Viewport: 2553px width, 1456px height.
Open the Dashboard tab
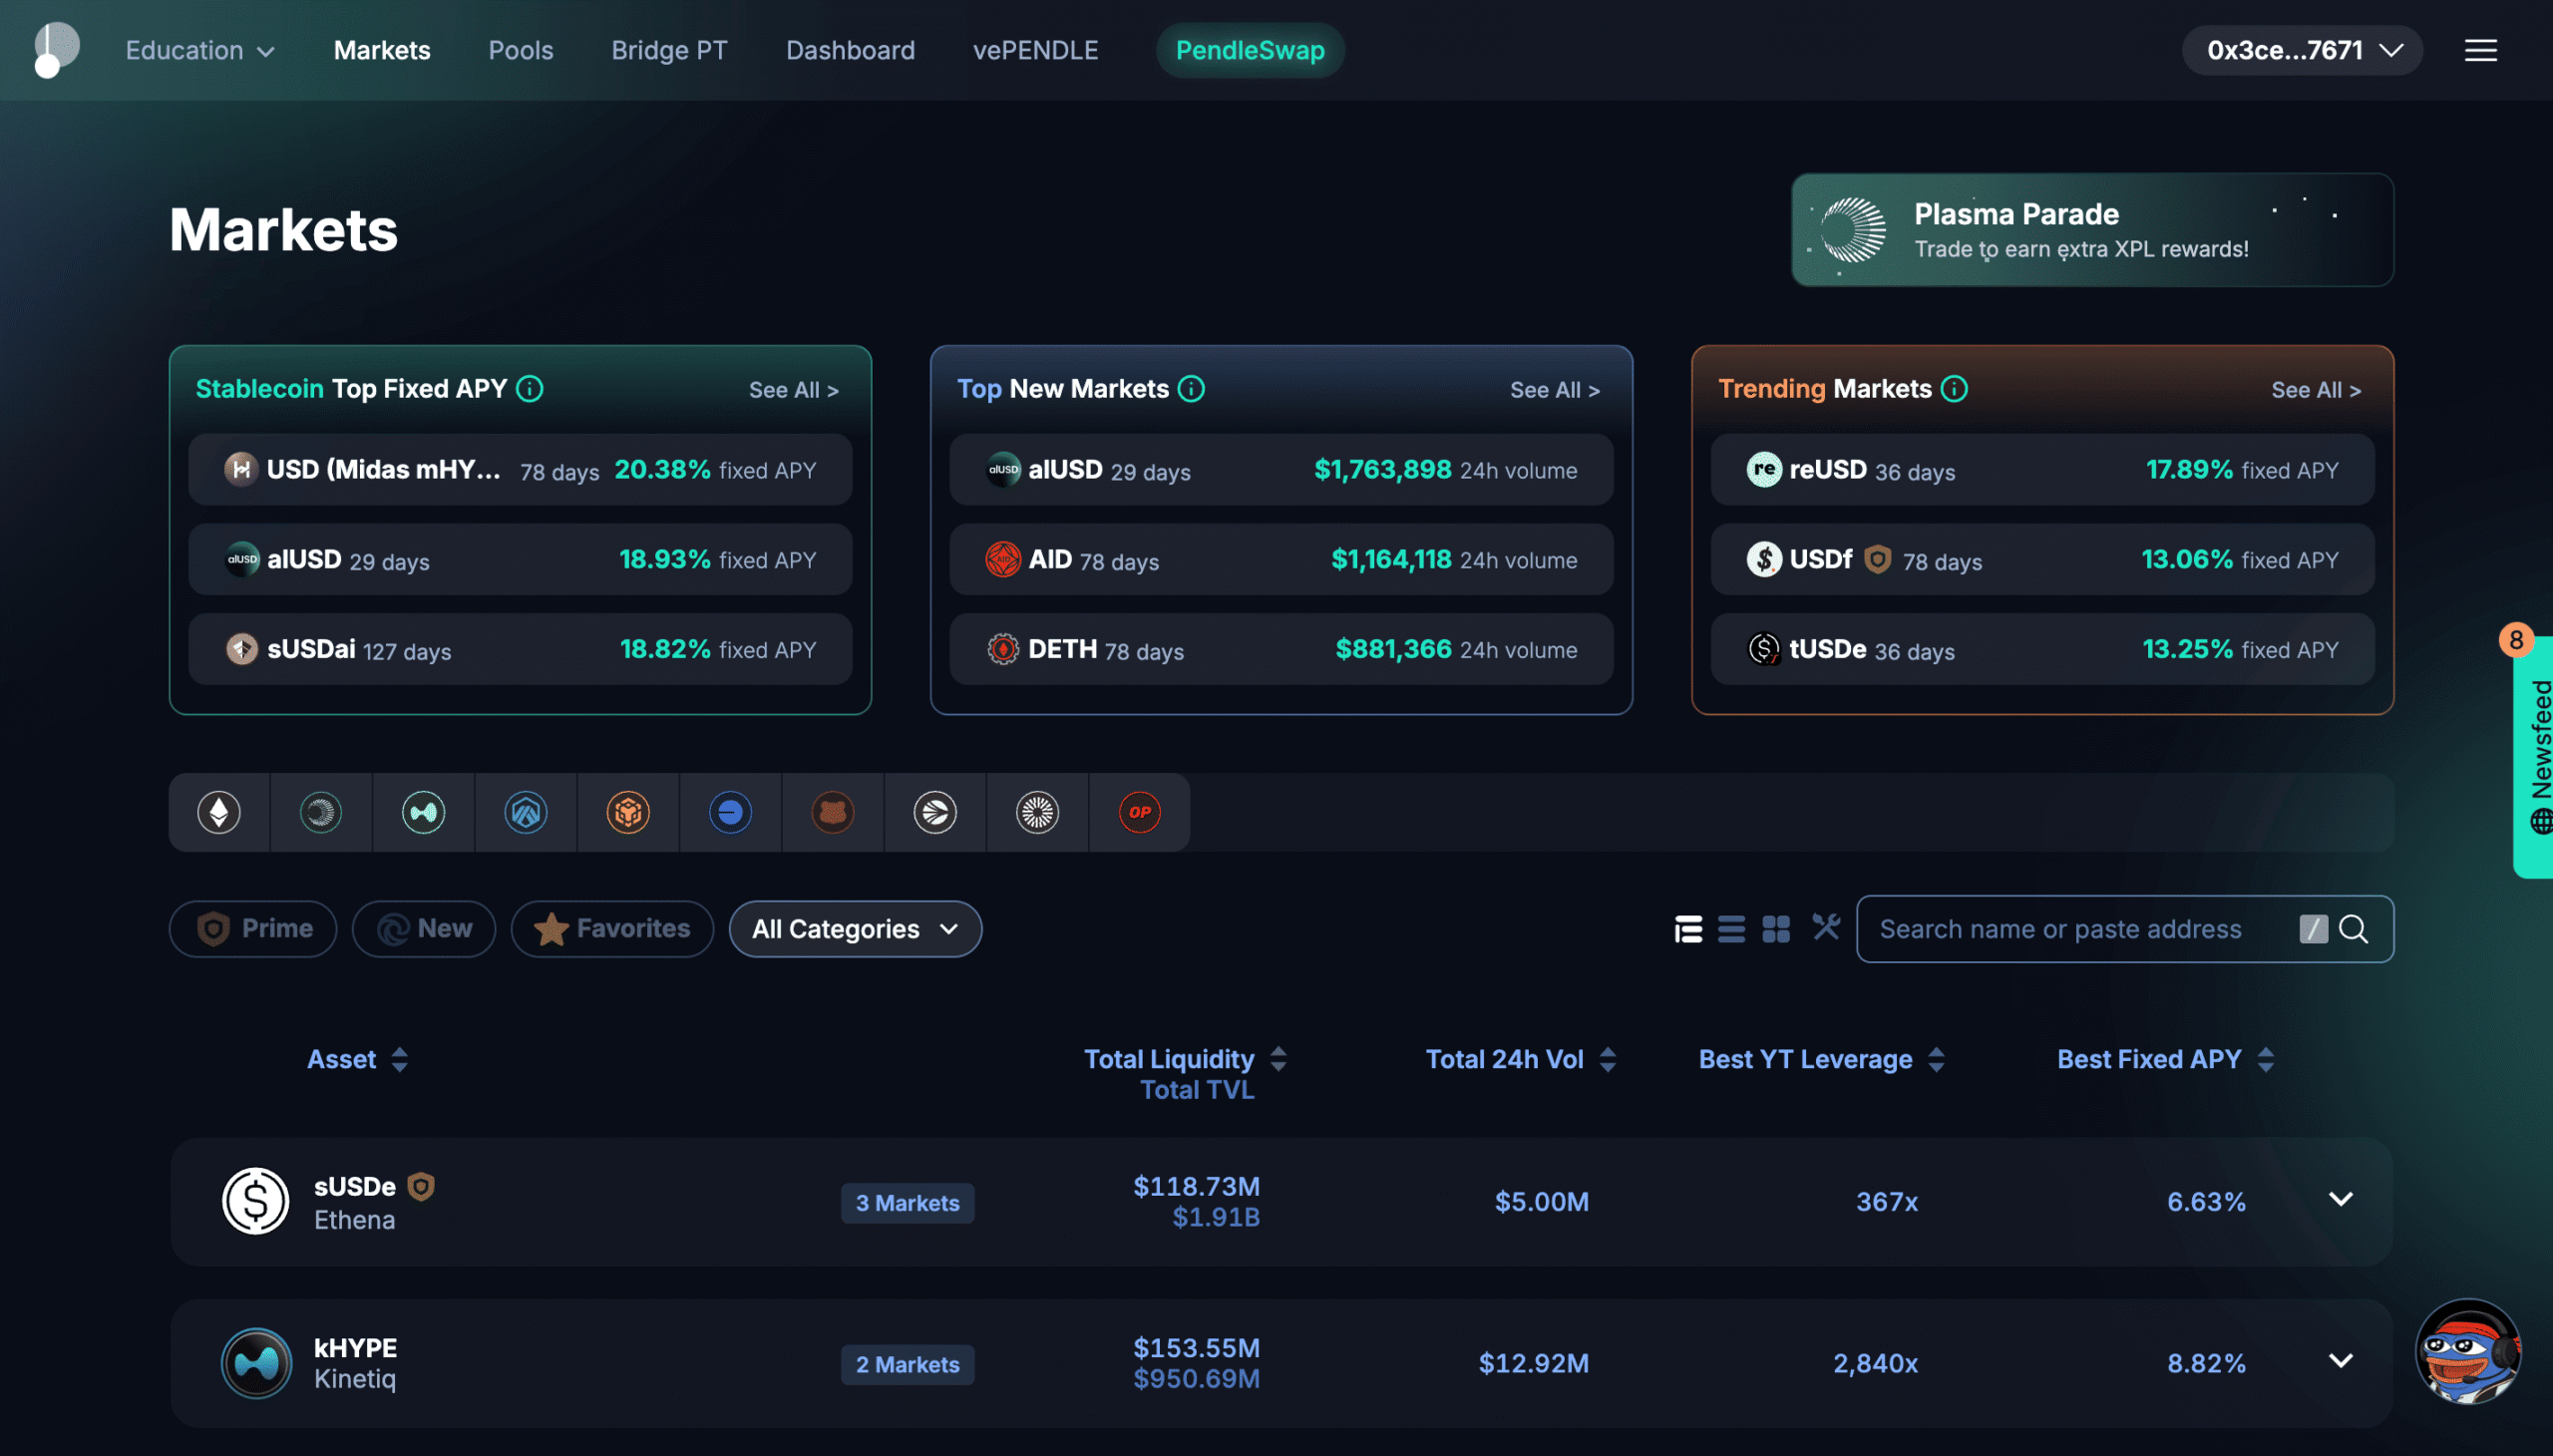click(850, 50)
